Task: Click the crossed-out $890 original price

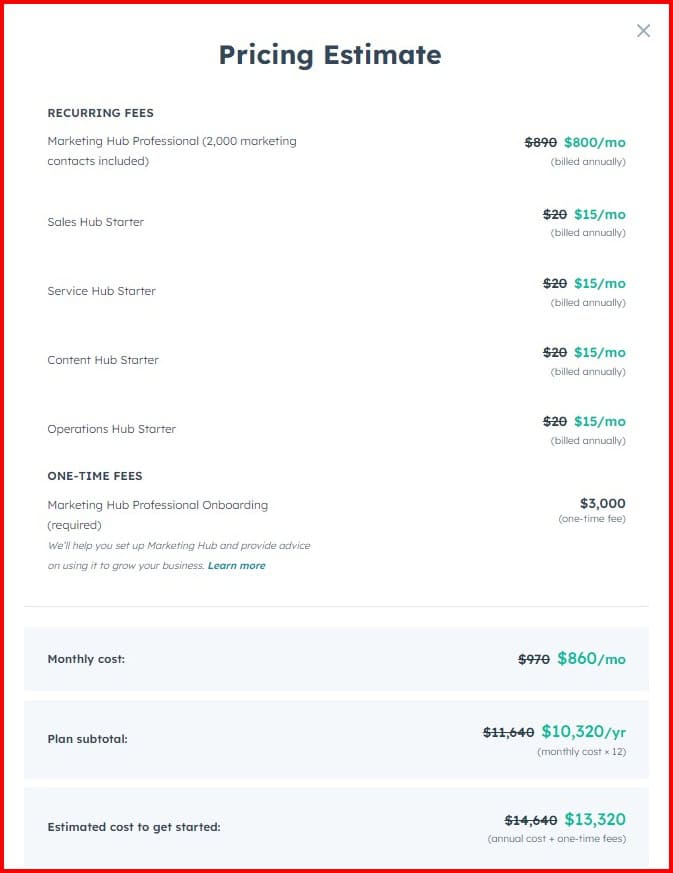Action: point(541,143)
